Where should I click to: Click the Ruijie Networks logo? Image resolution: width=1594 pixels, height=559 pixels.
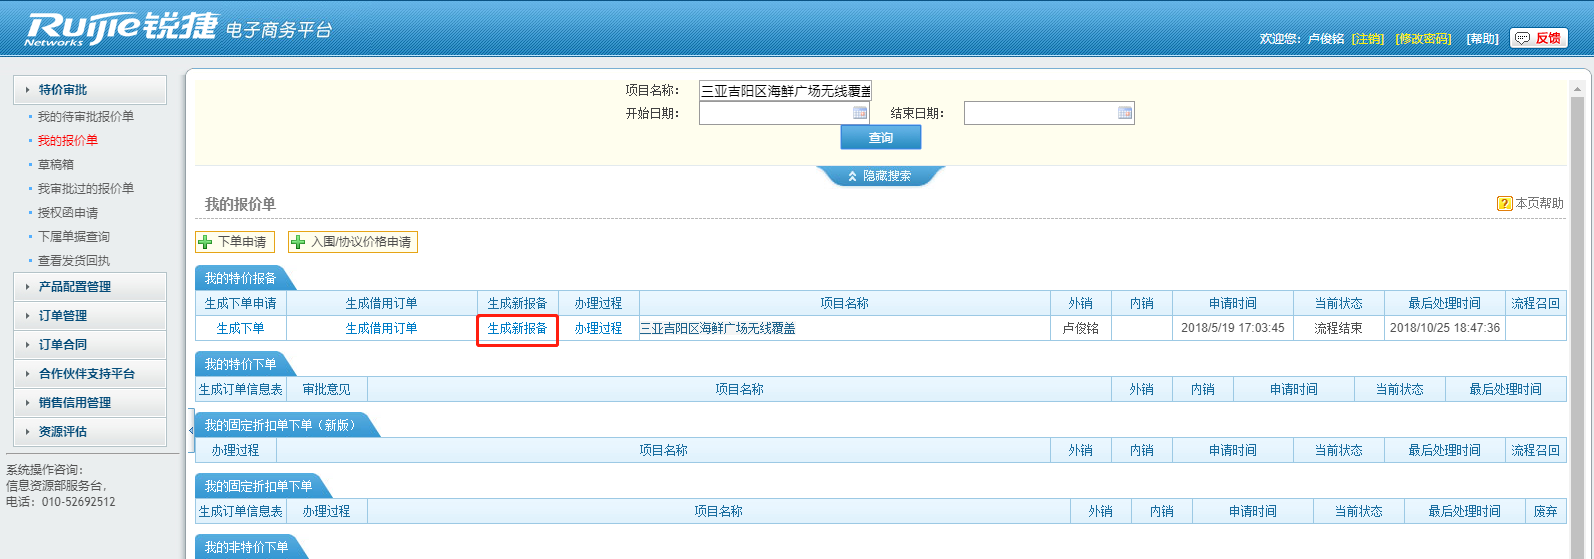120,28
